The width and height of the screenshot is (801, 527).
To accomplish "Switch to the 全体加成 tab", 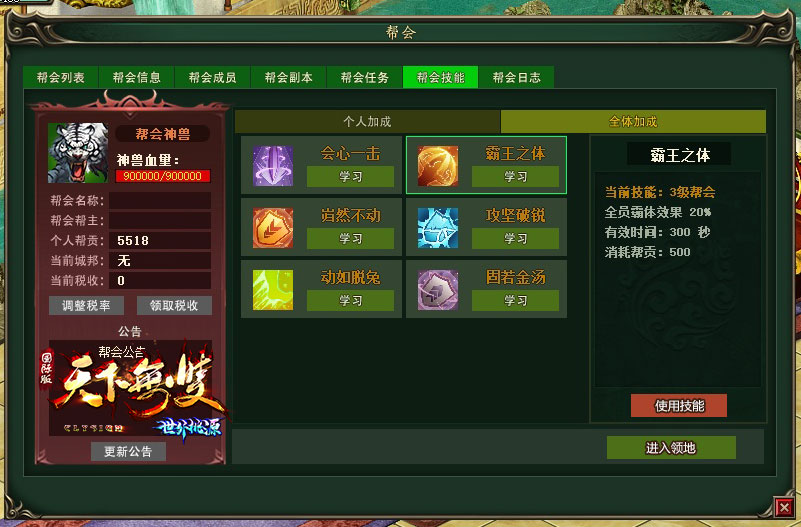I will (633, 122).
